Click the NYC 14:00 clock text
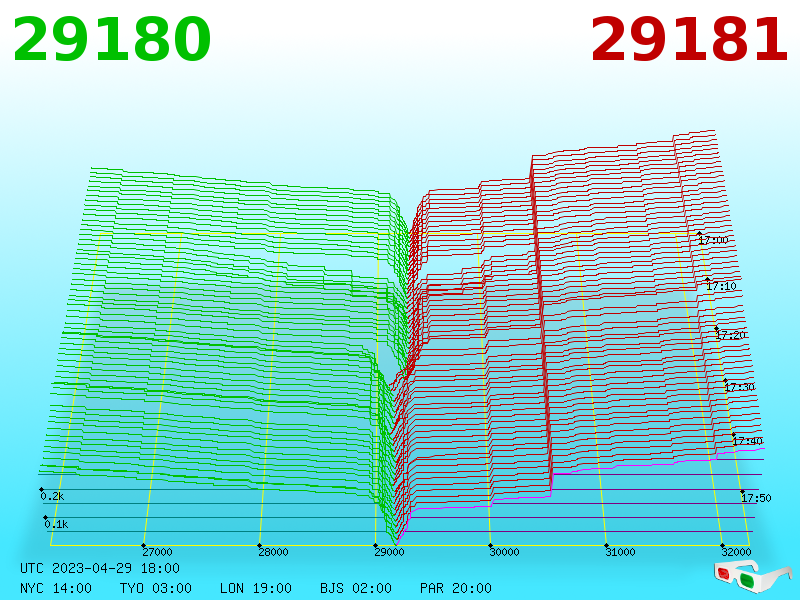This screenshot has height=600, width=800. 56,588
